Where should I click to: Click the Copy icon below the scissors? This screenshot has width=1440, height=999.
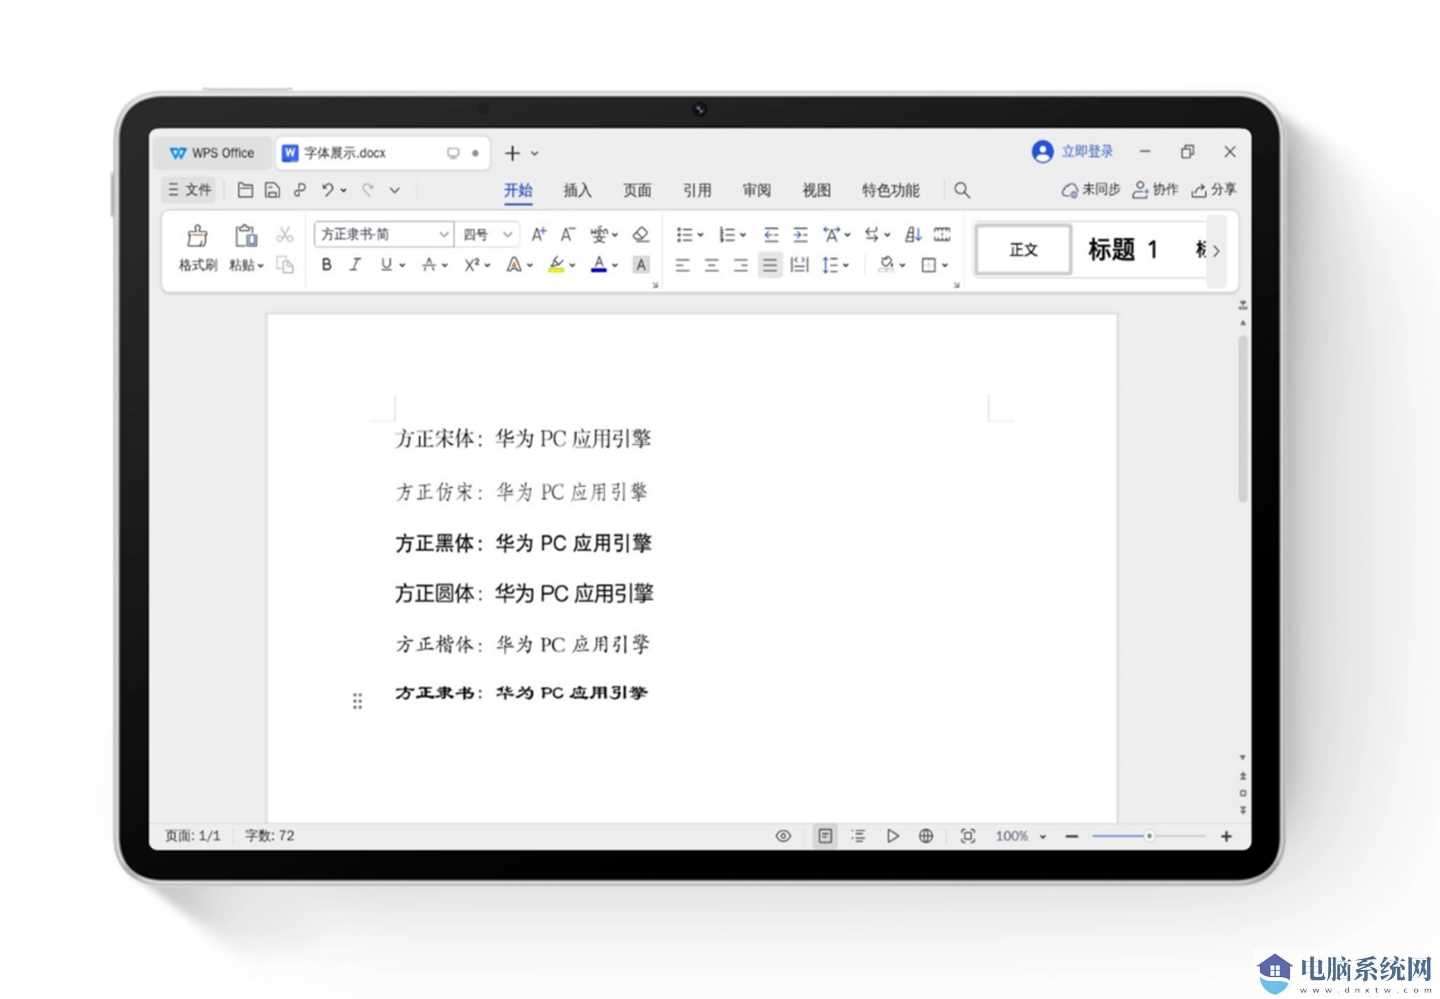click(285, 265)
